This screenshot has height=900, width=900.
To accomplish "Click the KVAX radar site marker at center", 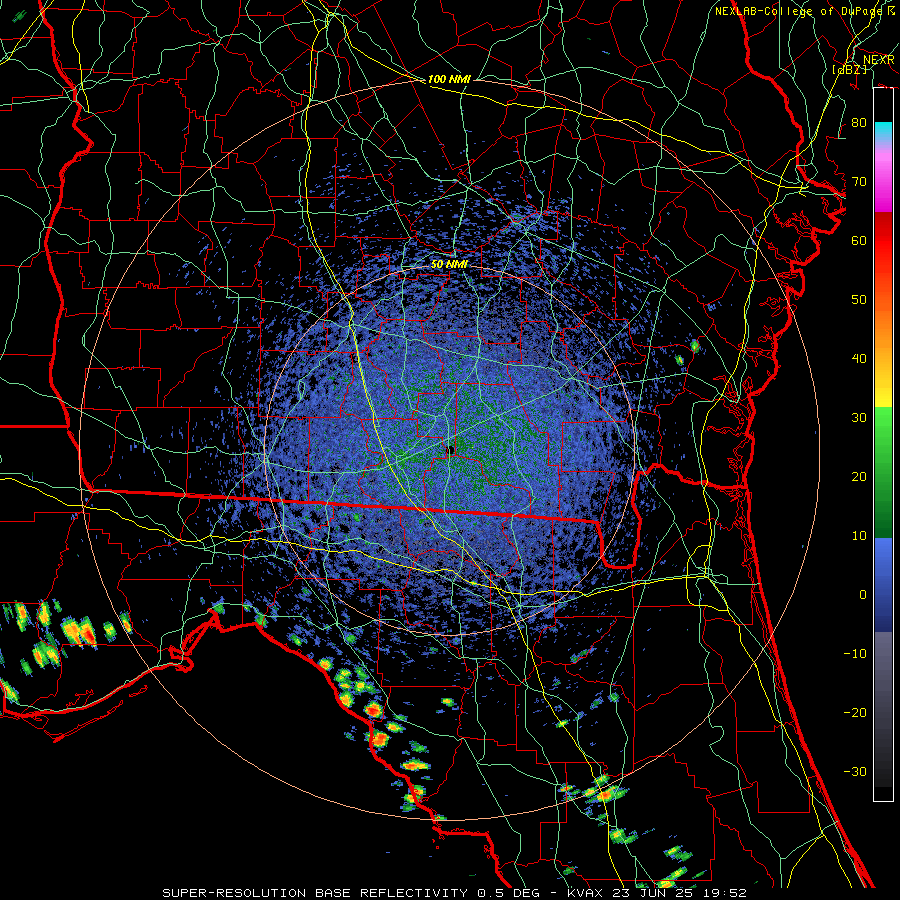I will coord(451,451).
